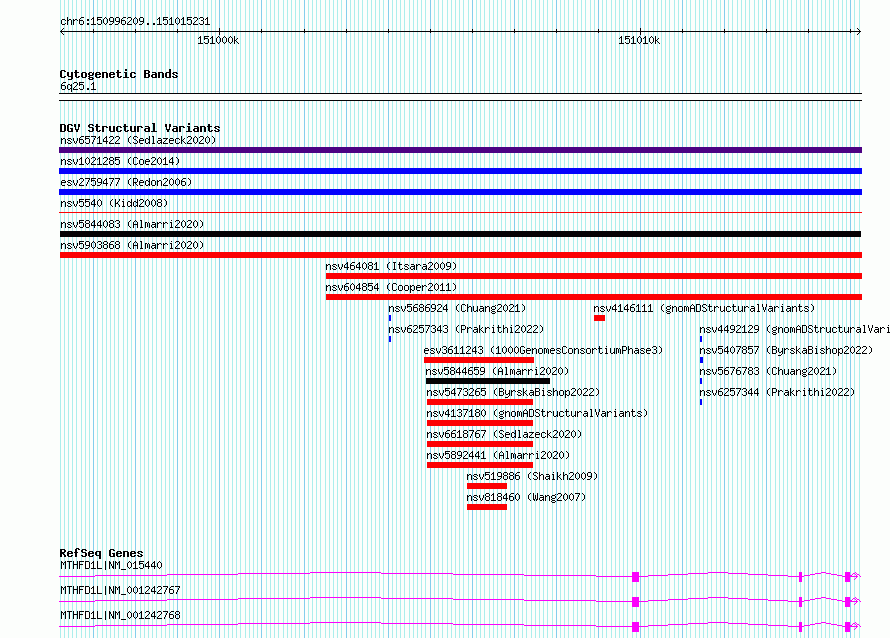Viewport: 890px width, 638px height.
Task: Click the black bar under nsv5844083
Action: pos(460,234)
